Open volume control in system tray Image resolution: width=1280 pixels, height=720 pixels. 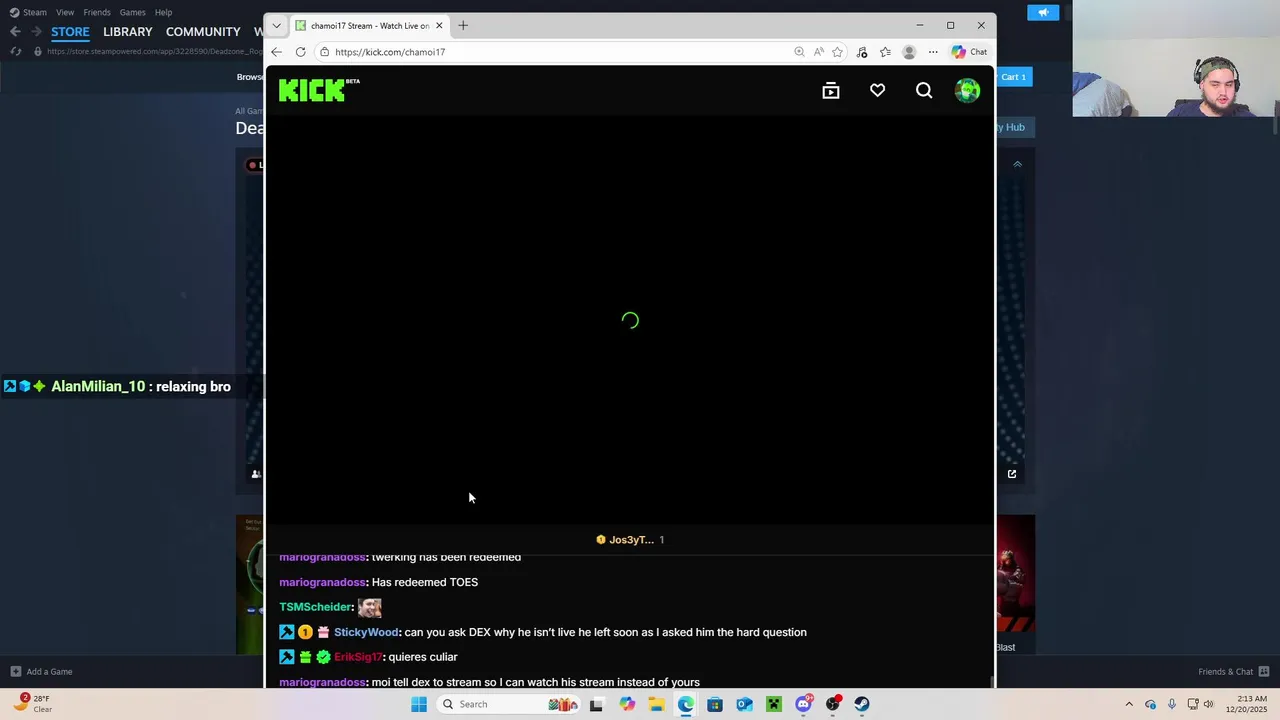click(1208, 704)
